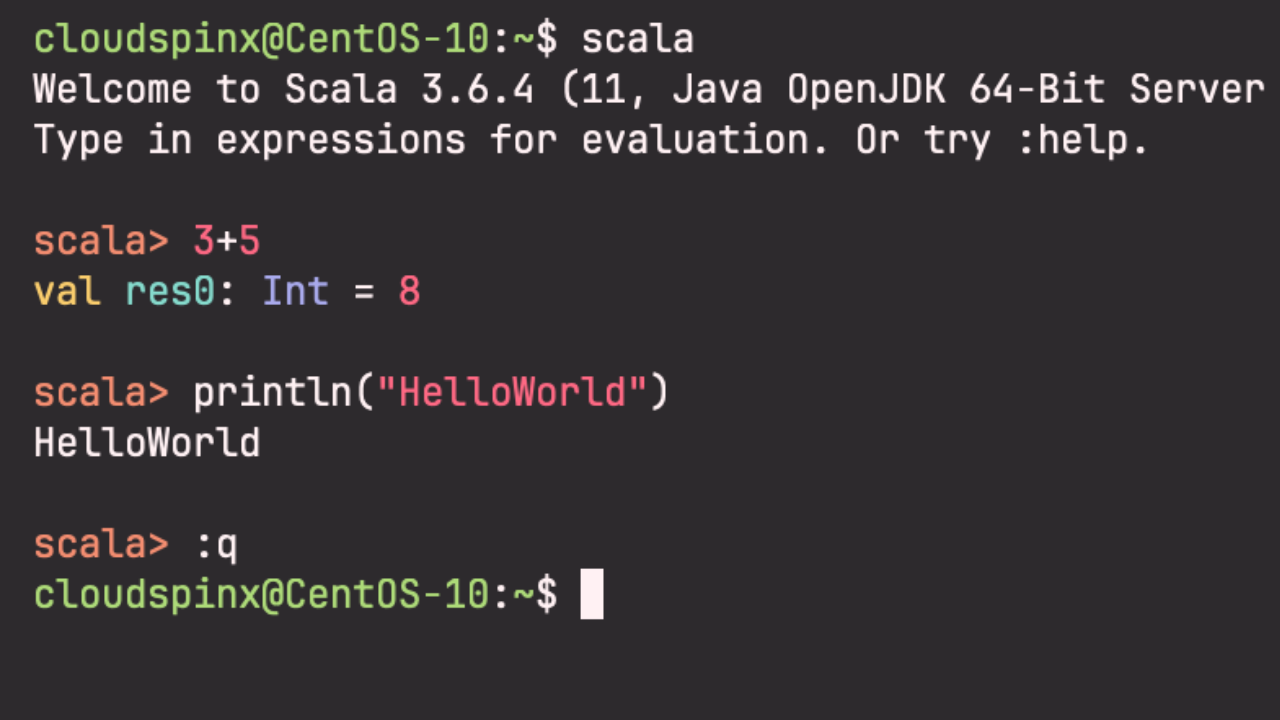Click 'Java OpenJDK 64-Bit Server' text
Image resolution: width=1280 pixels, height=720 pixels.
coord(968,89)
